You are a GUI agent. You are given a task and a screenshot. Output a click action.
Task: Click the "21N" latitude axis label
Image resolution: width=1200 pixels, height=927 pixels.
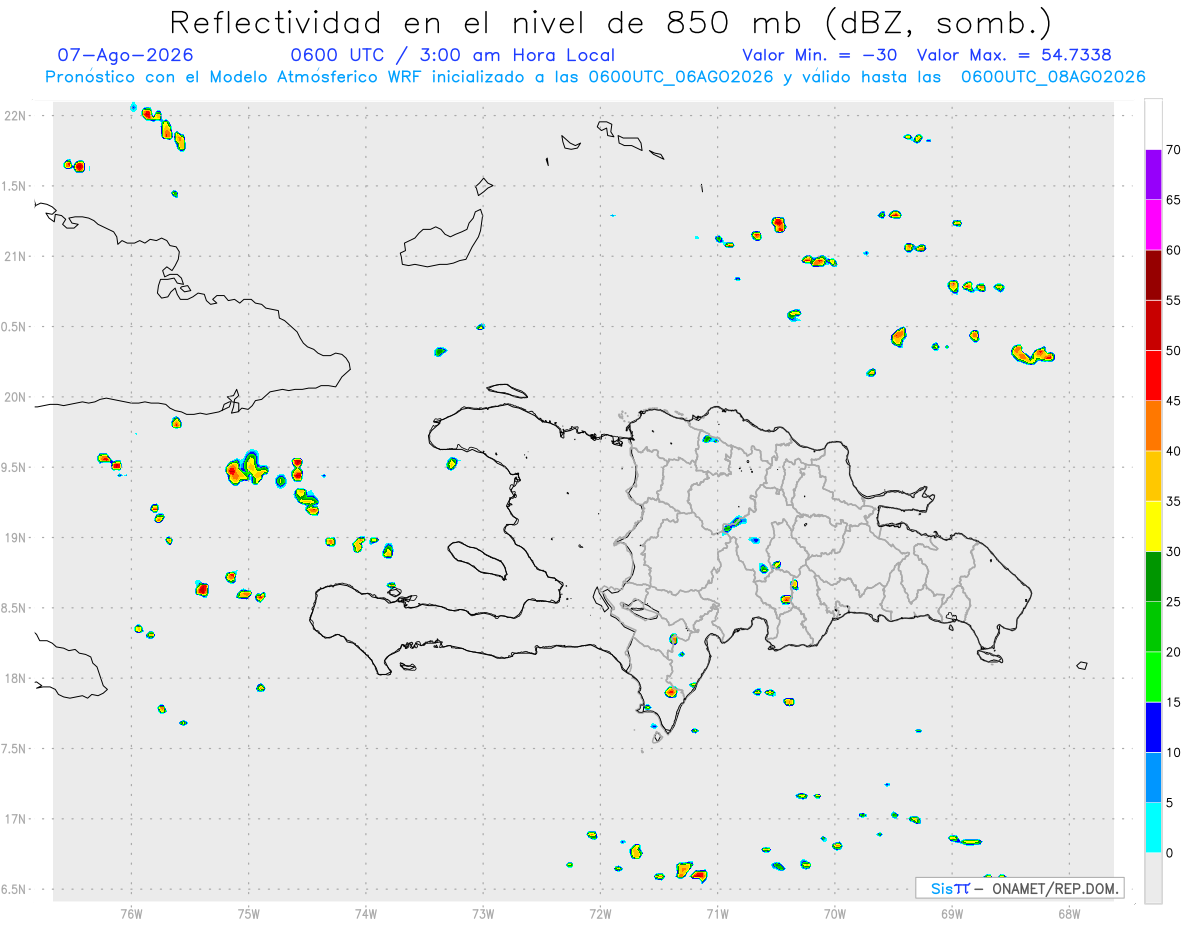[17, 256]
